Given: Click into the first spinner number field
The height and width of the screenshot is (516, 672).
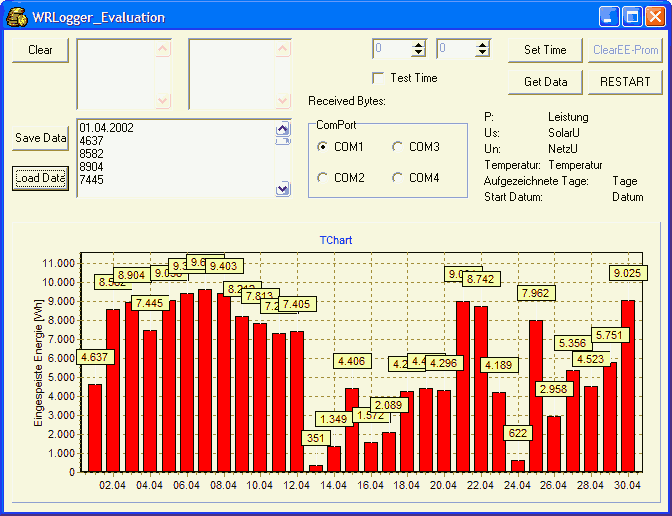Looking at the screenshot, I should tap(393, 48).
